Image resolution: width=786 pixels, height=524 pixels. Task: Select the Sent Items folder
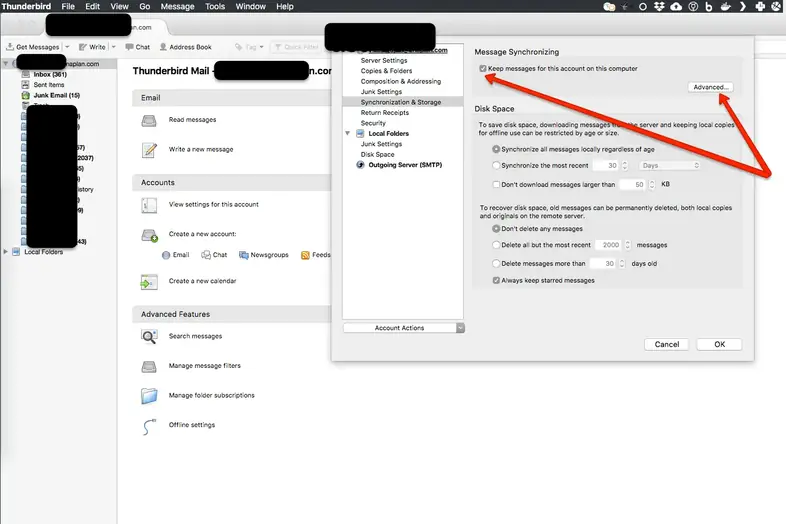[49, 85]
